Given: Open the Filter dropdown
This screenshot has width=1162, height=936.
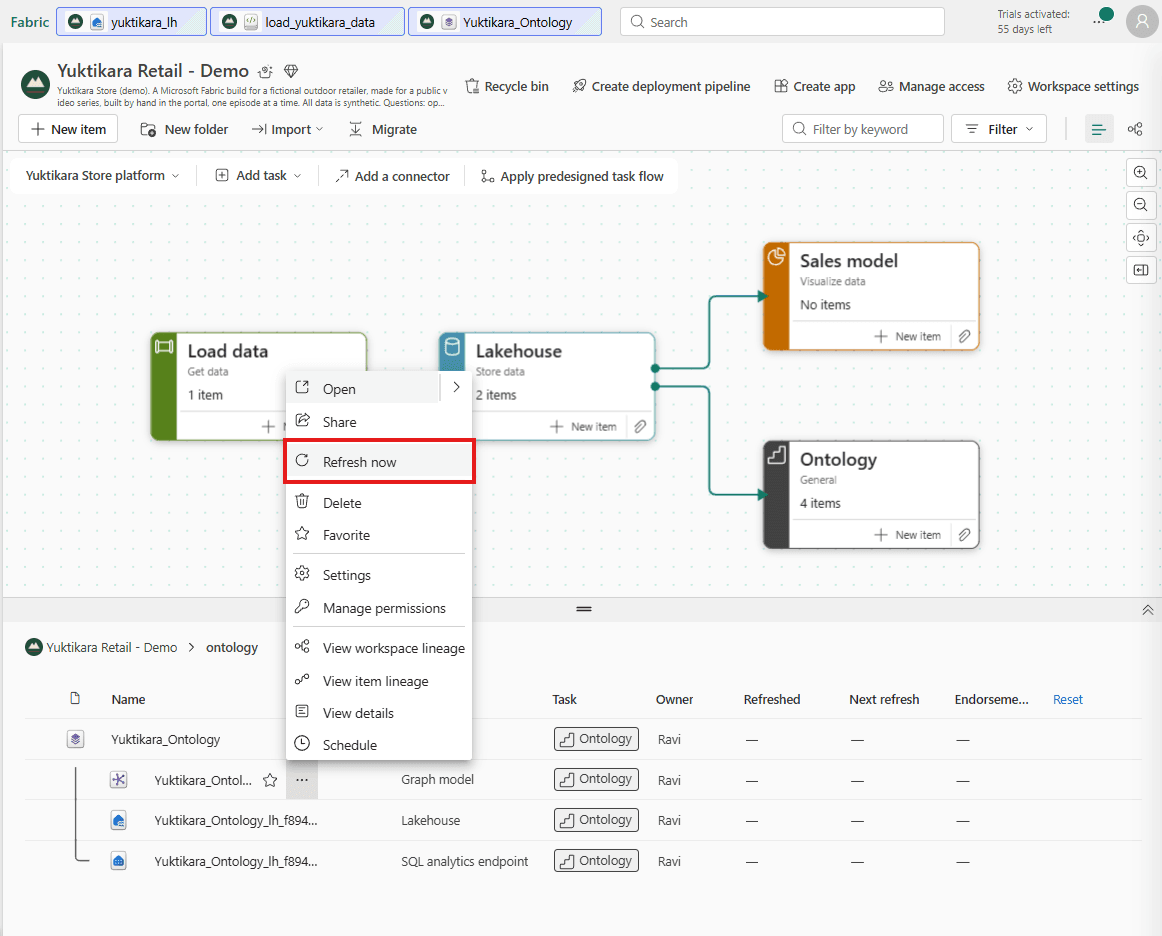Looking at the screenshot, I should click(998, 130).
